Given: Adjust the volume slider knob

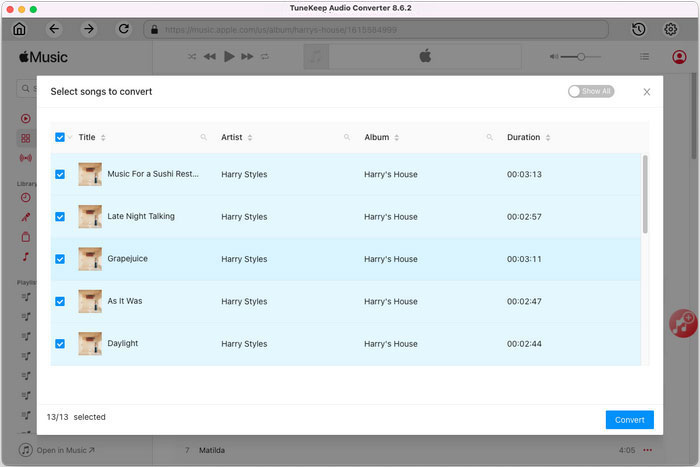Looking at the screenshot, I should point(581,57).
